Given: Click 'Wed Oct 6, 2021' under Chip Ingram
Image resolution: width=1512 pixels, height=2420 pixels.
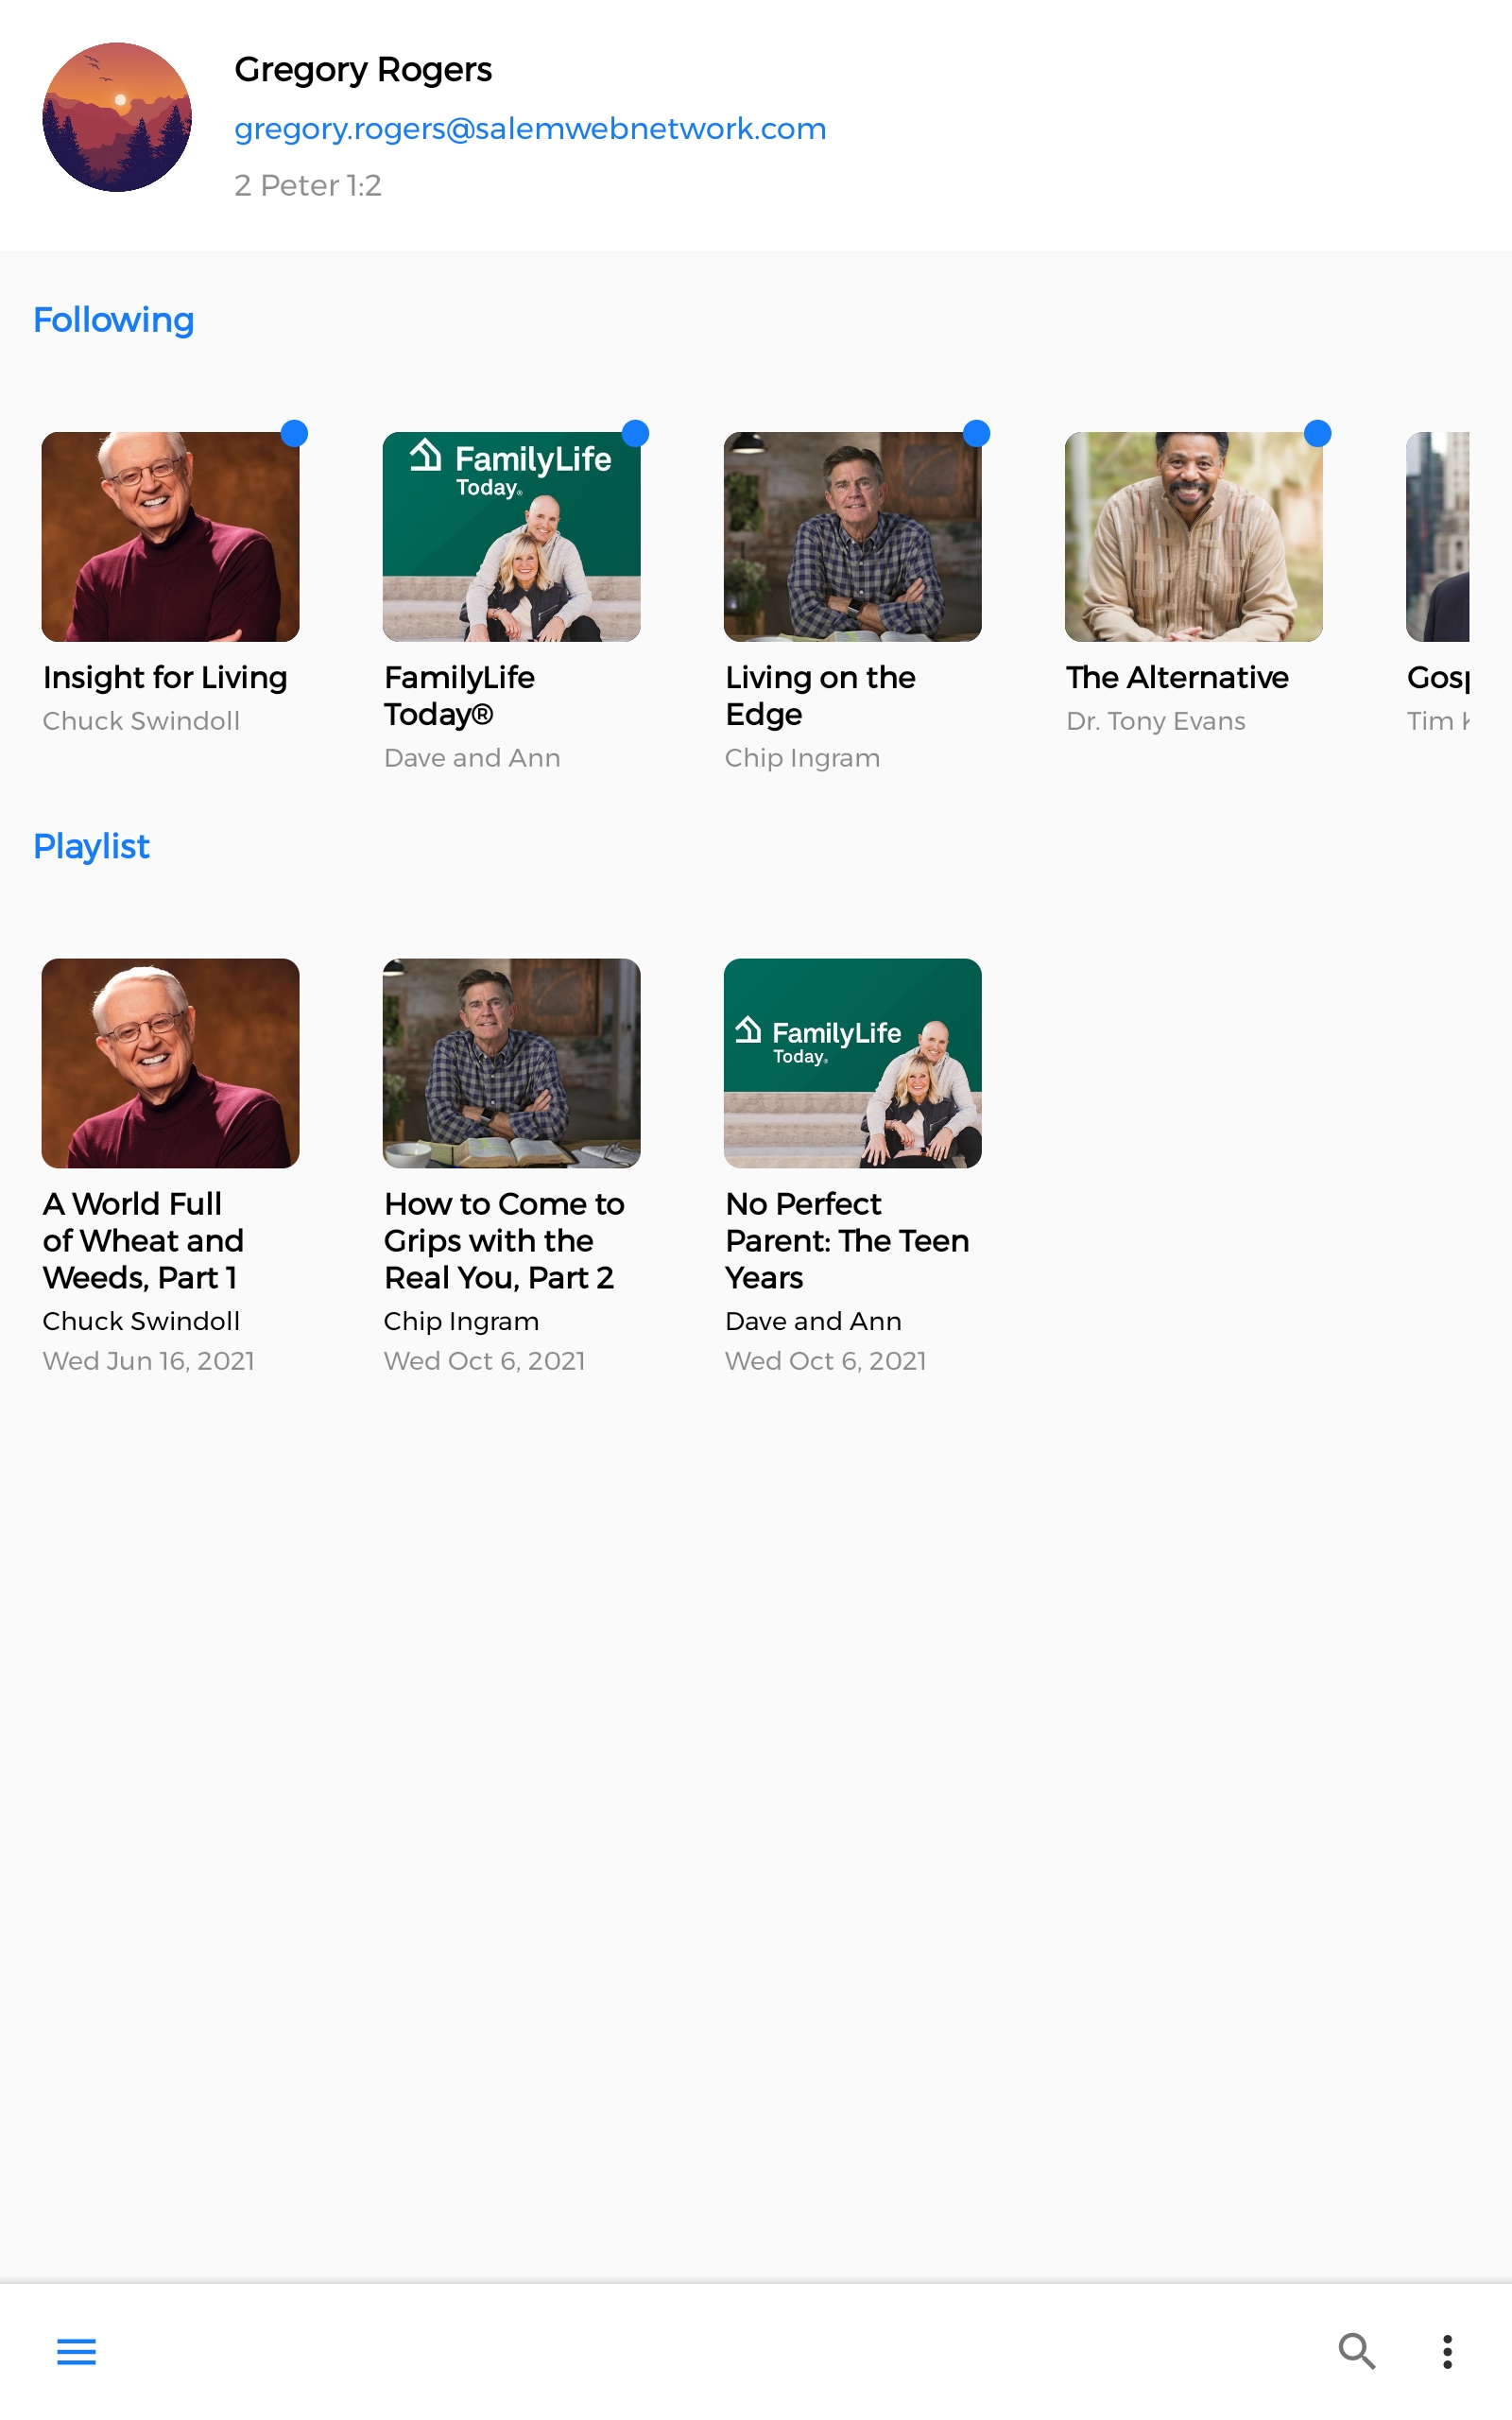Looking at the screenshot, I should pos(484,1361).
